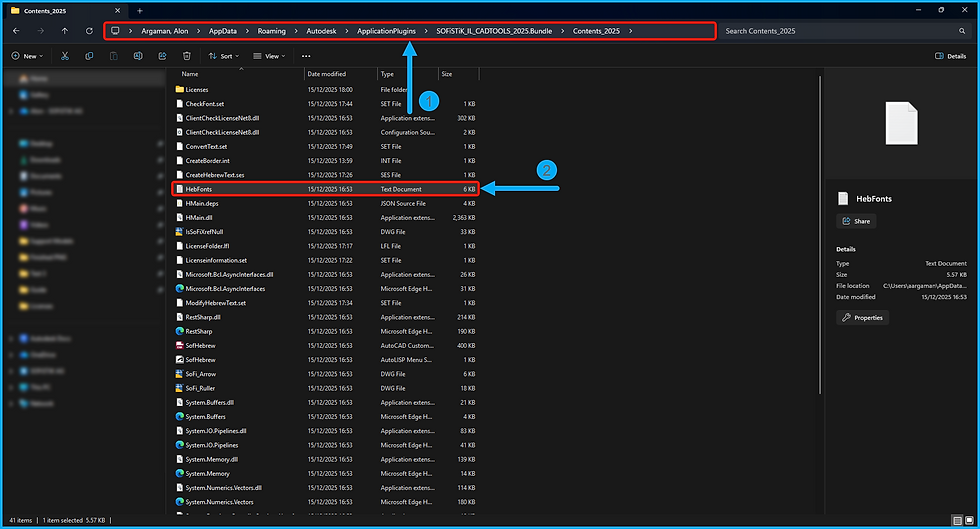This screenshot has width=980, height=529.
Task: Click the PC monitor icon in address bar
Action: [115, 31]
